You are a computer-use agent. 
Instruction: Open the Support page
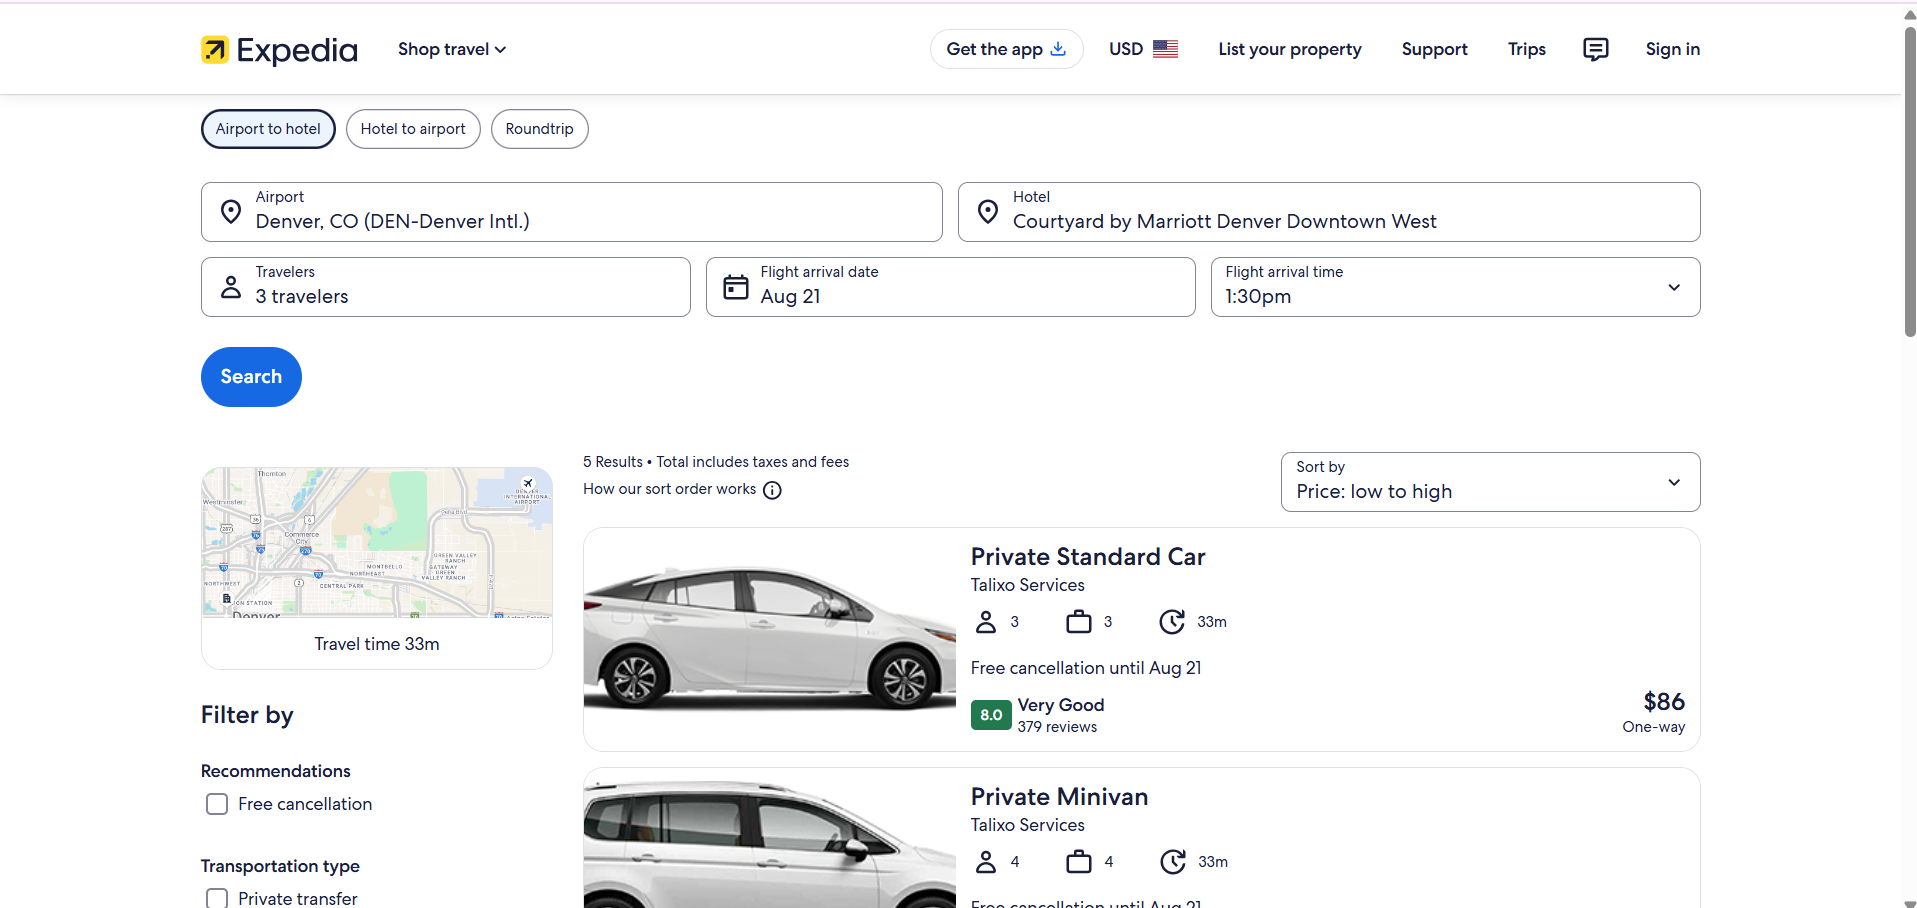coord(1434,49)
